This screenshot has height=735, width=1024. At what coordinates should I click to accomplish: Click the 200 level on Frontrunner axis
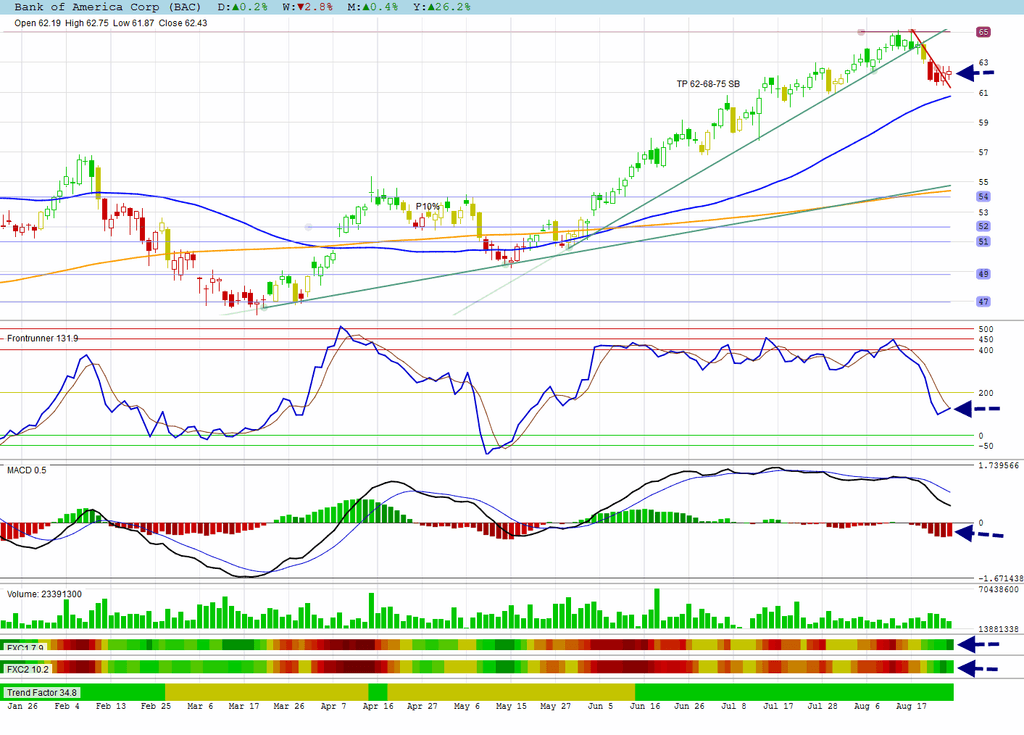coord(986,393)
